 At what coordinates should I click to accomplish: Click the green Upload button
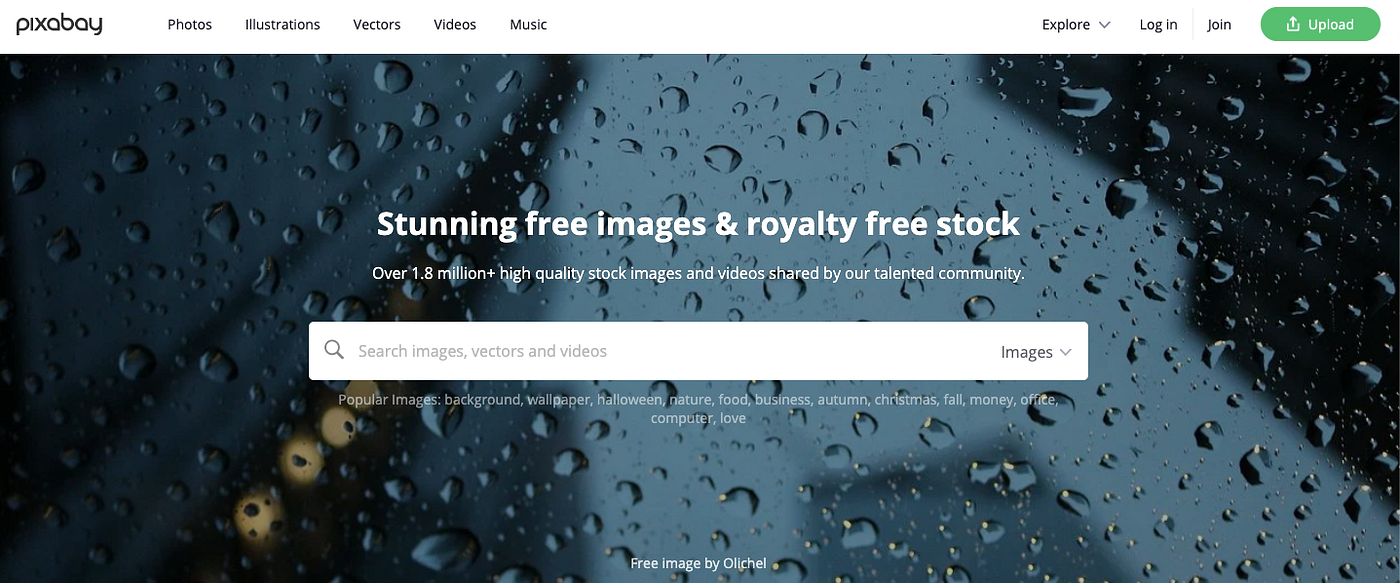[1320, 24]
